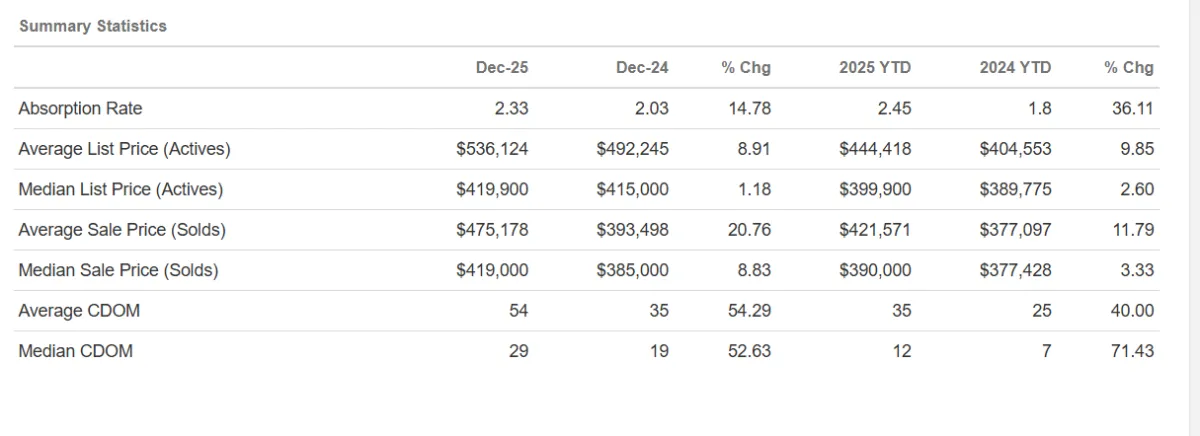
Task: Click the 71.43 percent change value
Action: coord(1133,351)
